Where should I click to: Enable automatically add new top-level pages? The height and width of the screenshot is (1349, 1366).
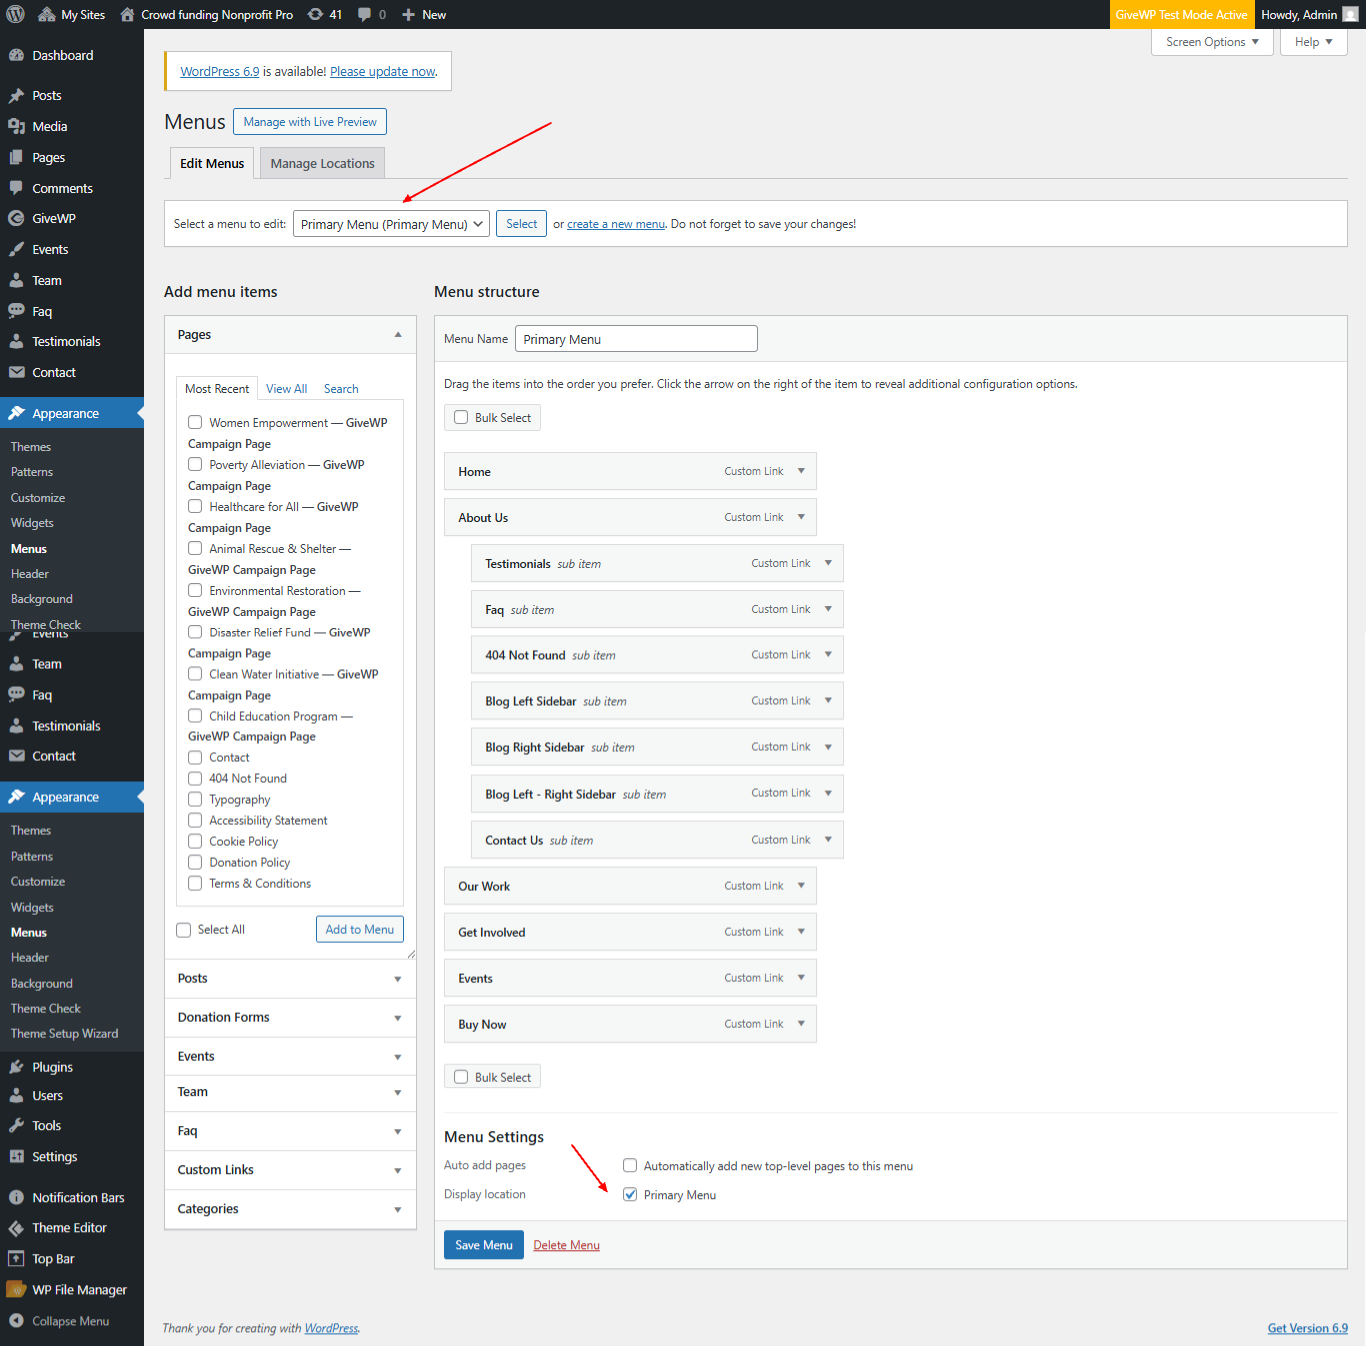coord(630,1165)
